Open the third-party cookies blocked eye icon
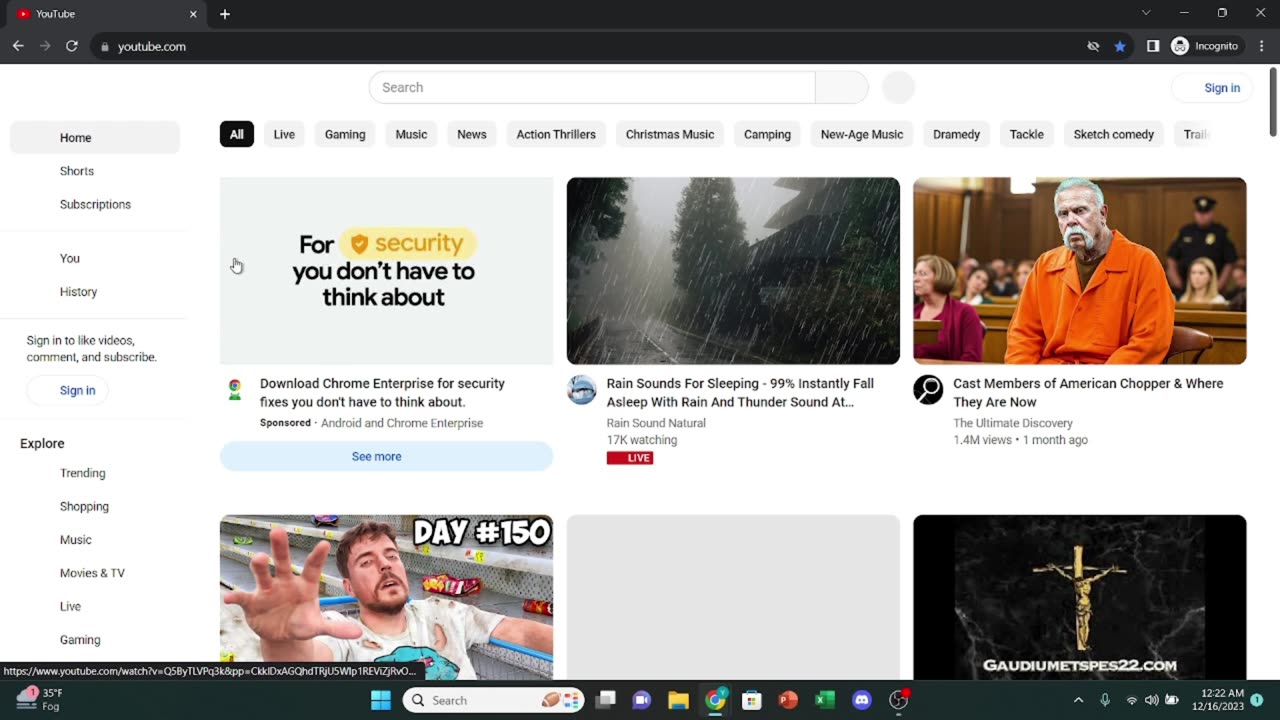1280x720 pixels. pyautogui.click(x=1093, y=46)
